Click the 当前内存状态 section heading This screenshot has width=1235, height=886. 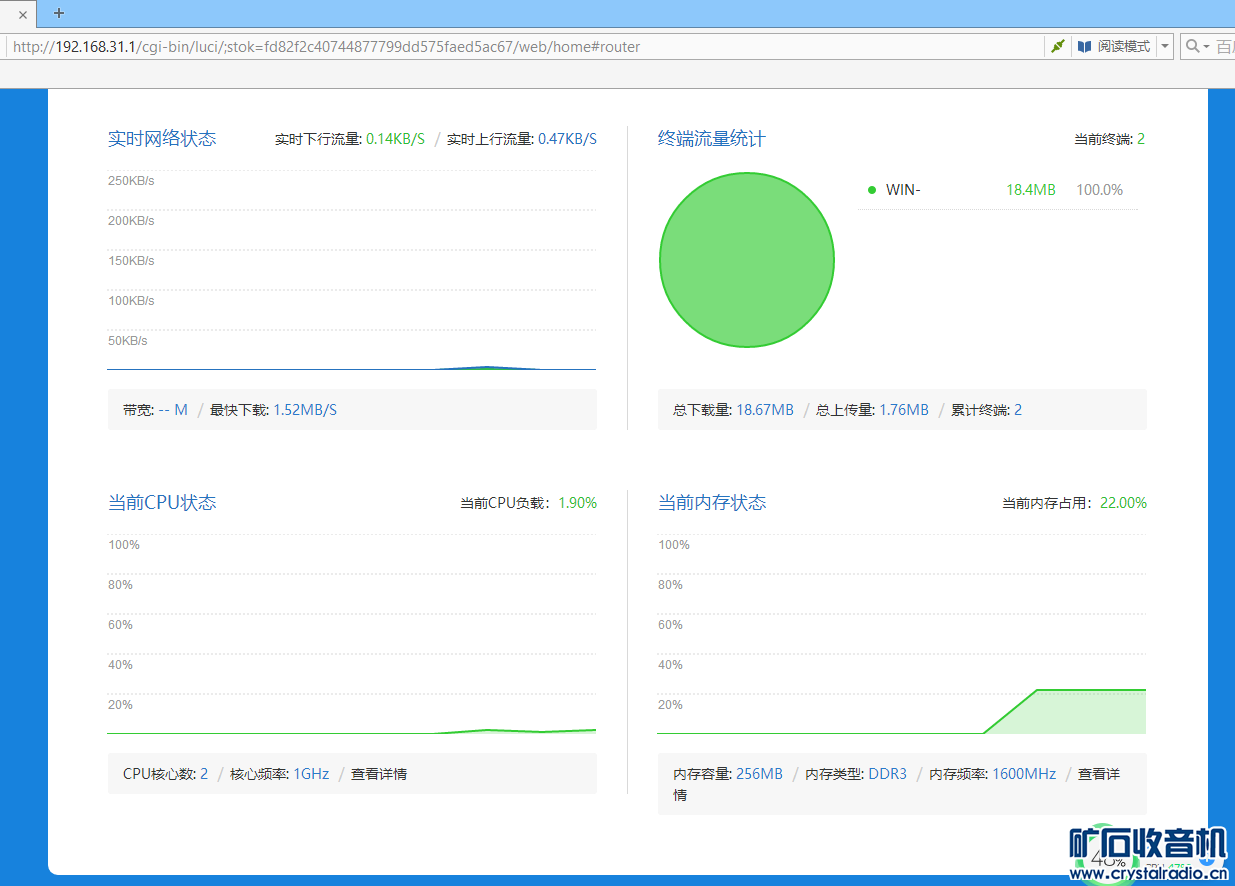click(x=712, y=503)
